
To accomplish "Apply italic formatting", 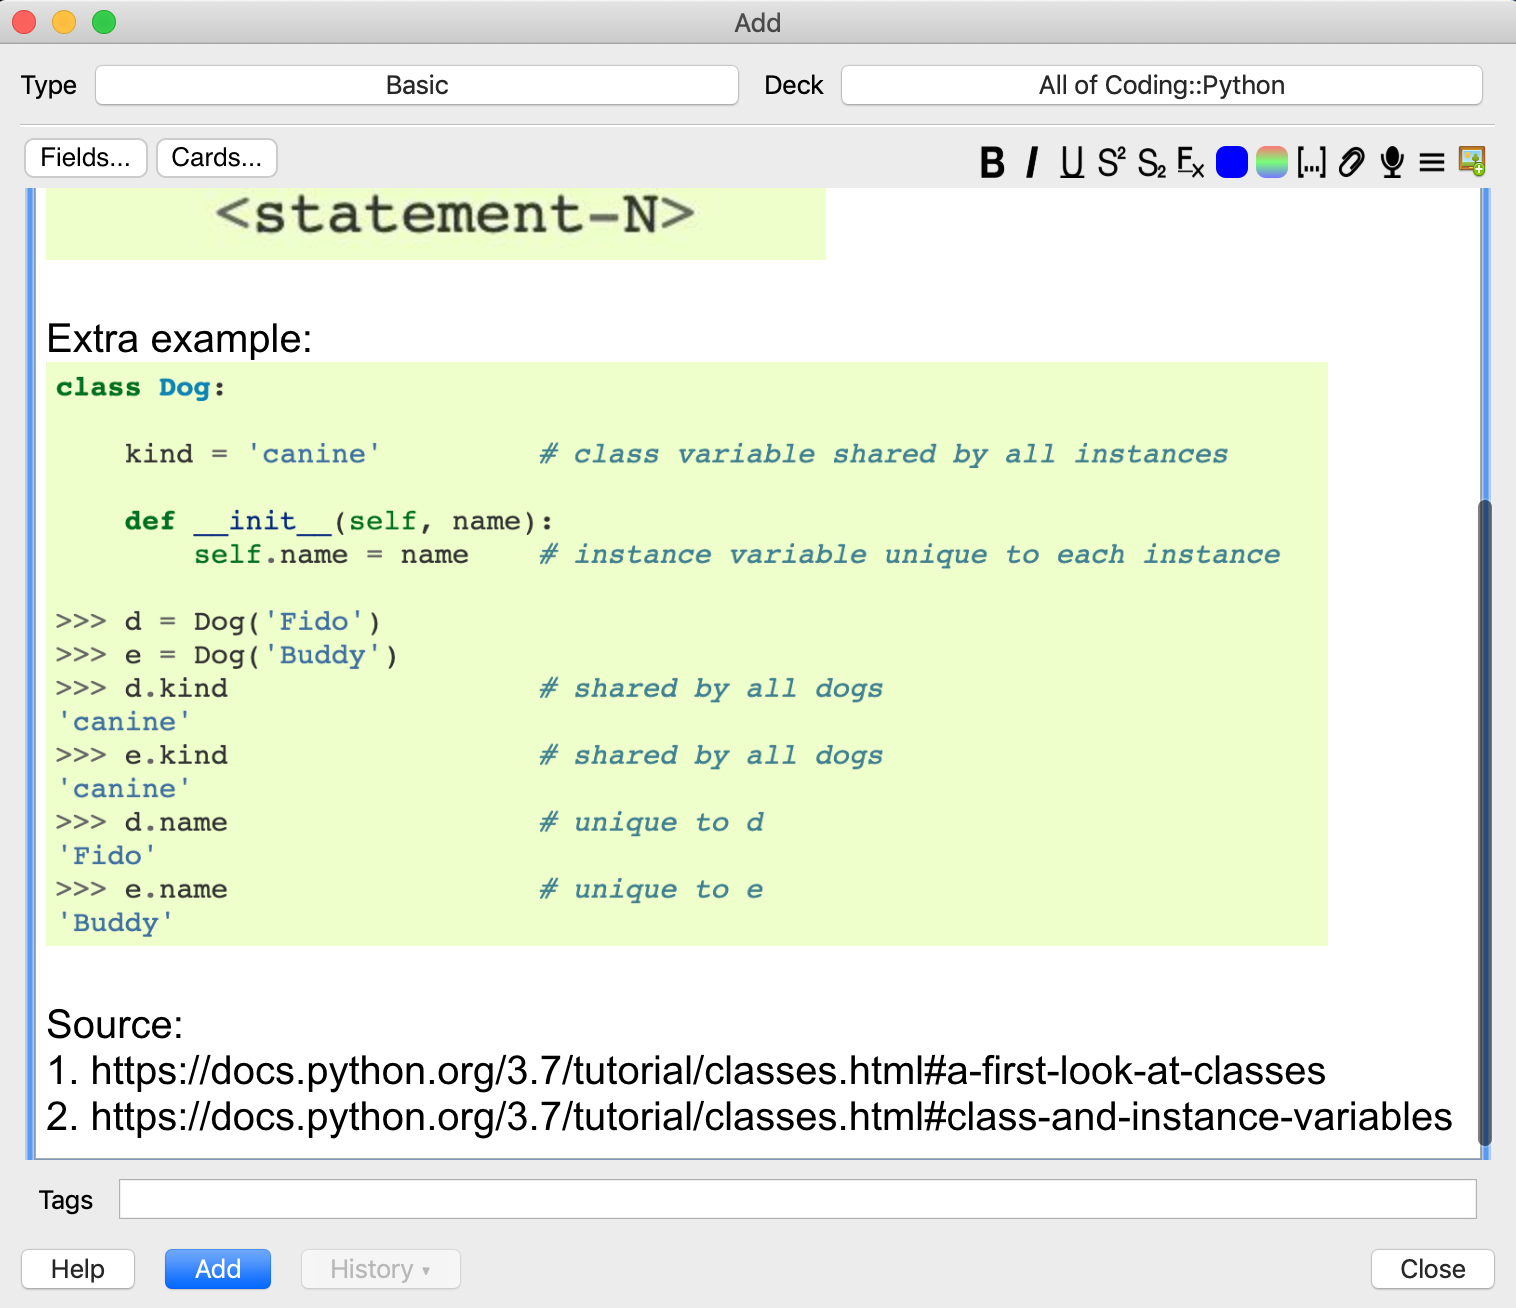I will 1032,162.
